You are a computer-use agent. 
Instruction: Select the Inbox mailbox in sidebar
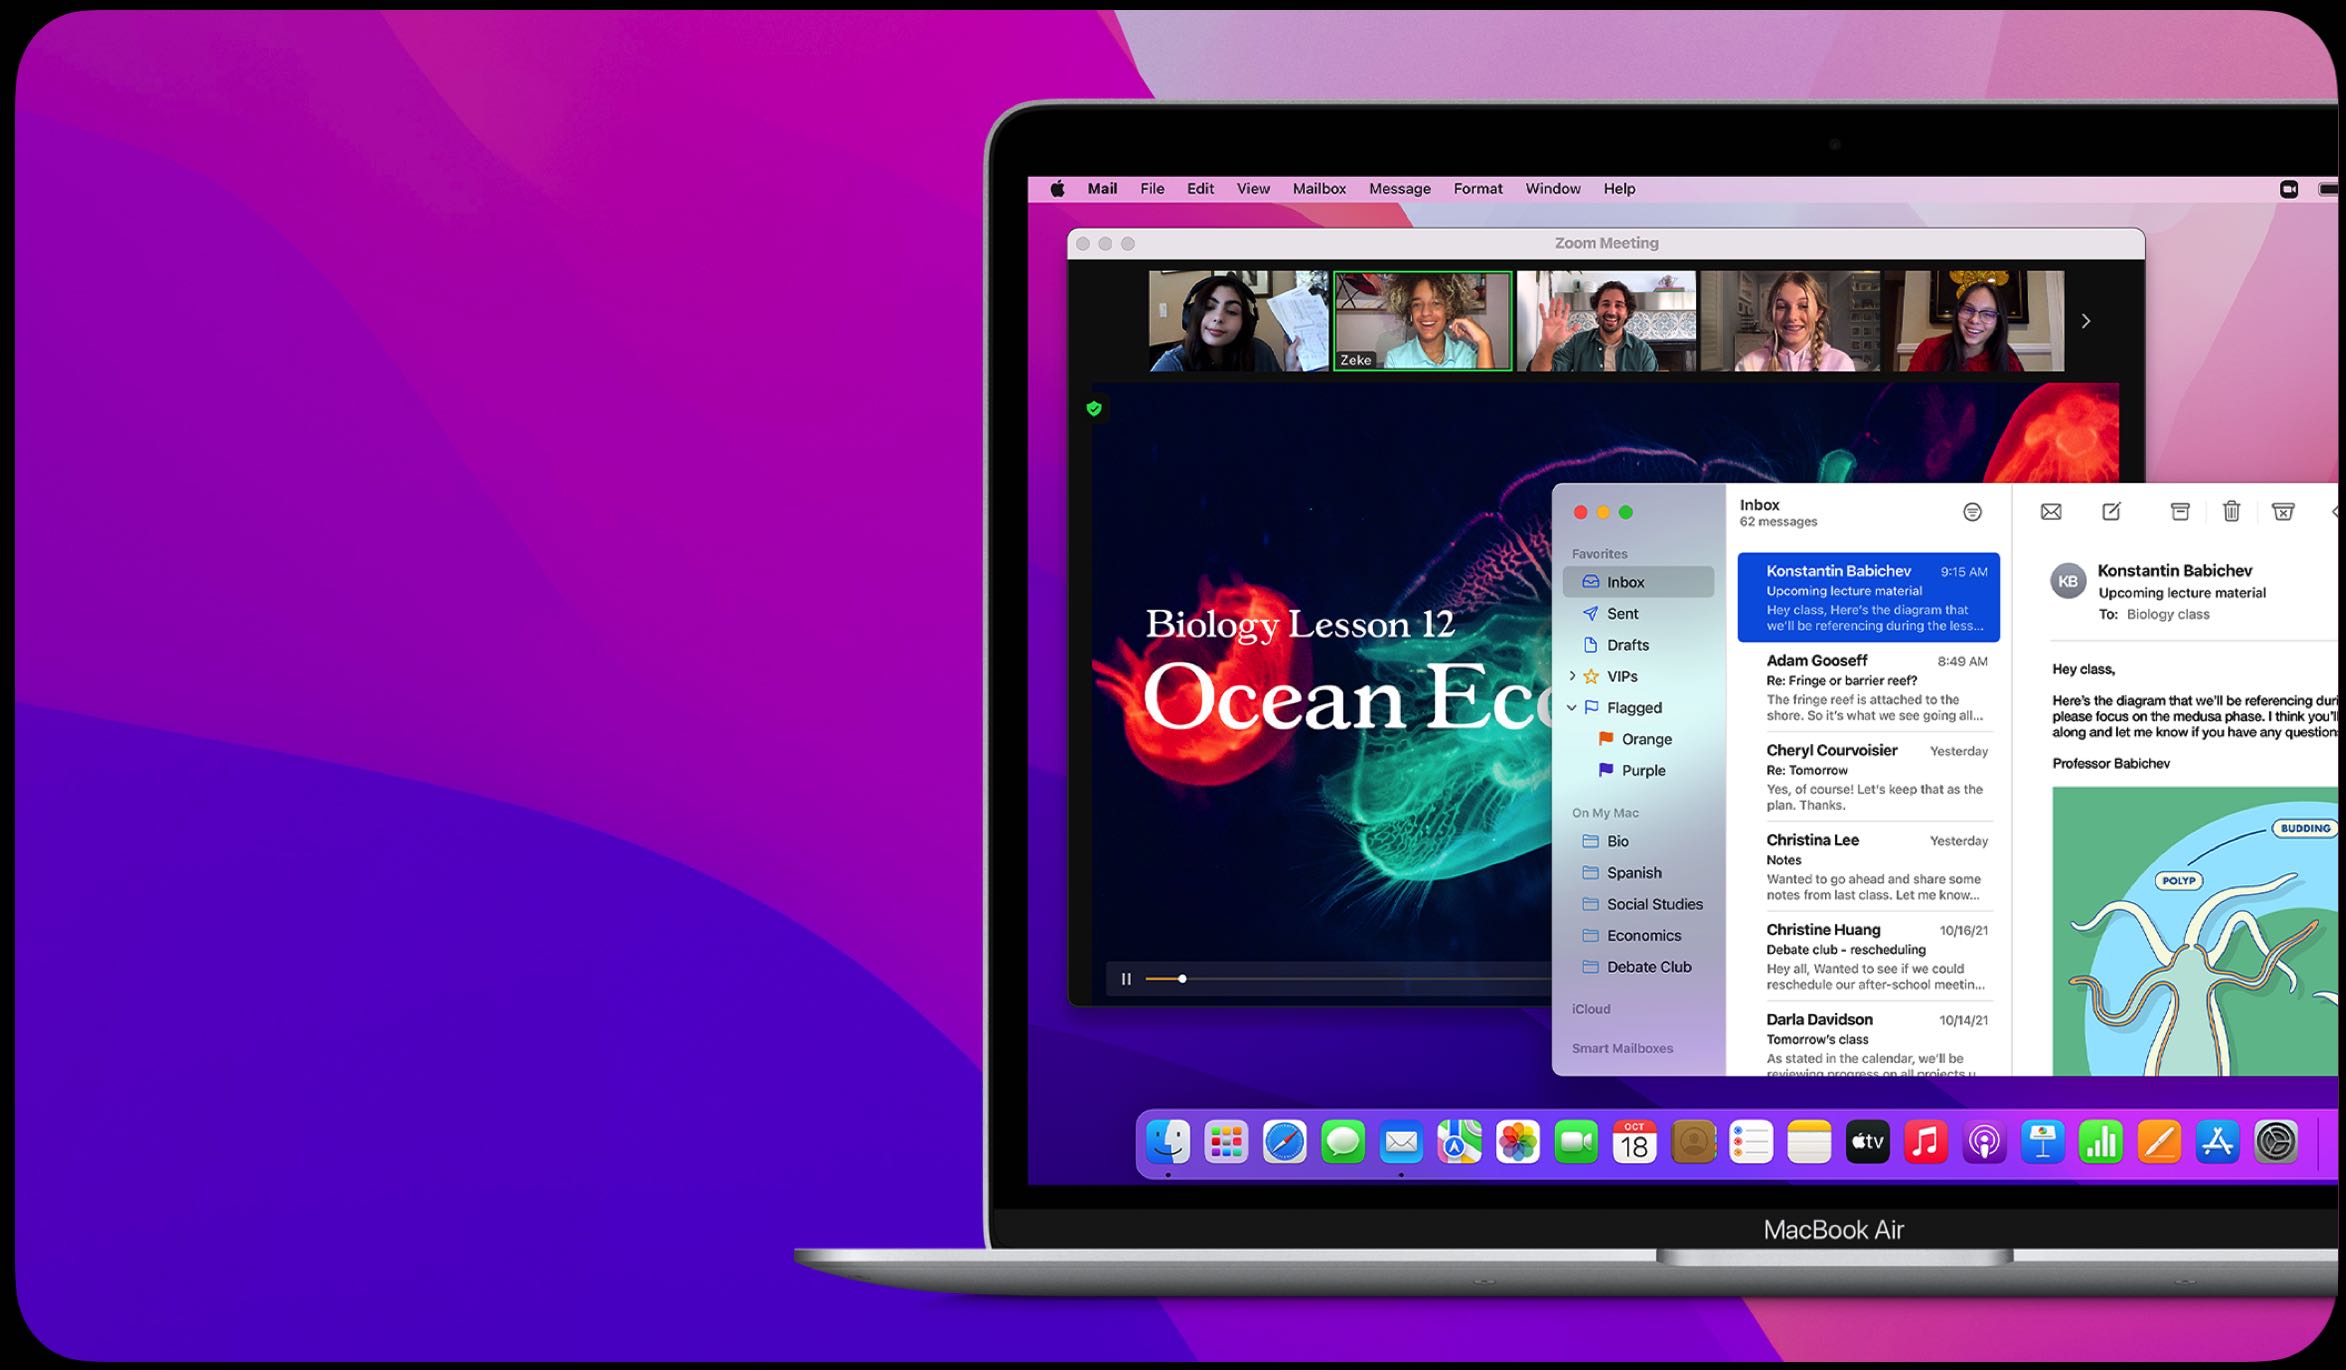pos(1639,582)
